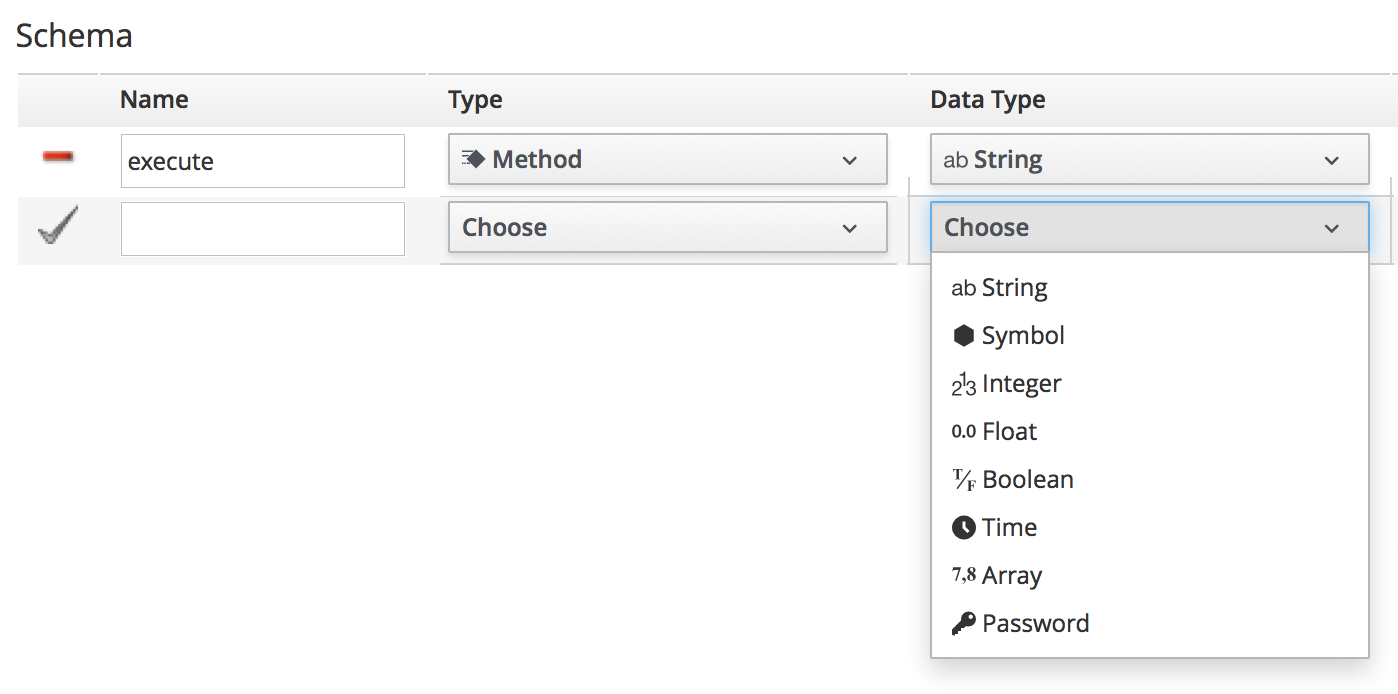Choose the key icon for Password
The height and width of the screenshot is (694, 1398).
coord(963,624)
